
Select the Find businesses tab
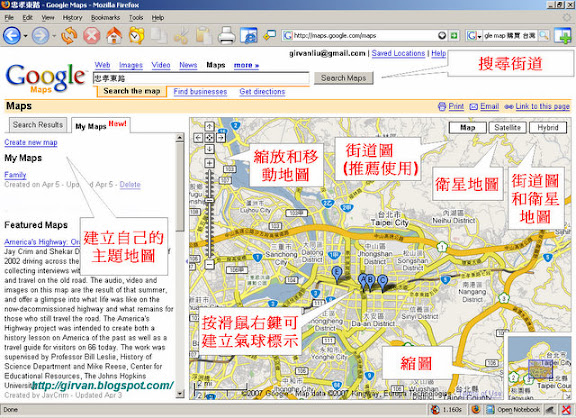click(x=200, y=92)
